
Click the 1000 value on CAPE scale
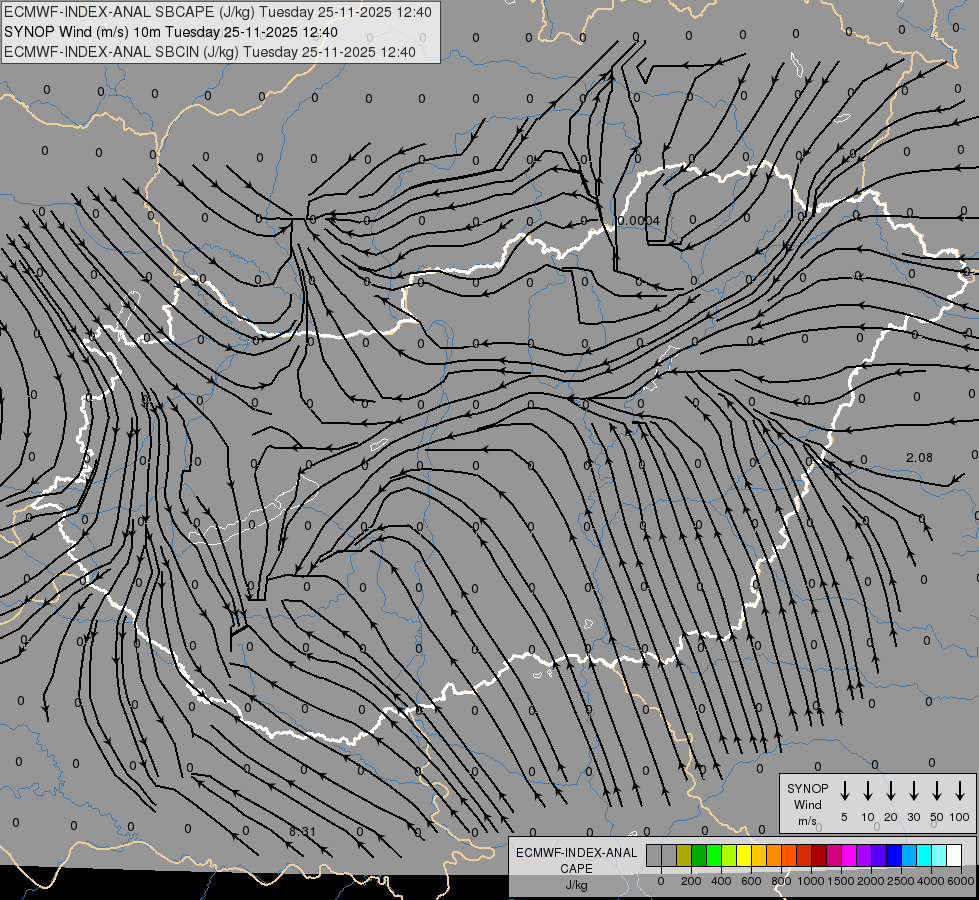pos(811,881)
